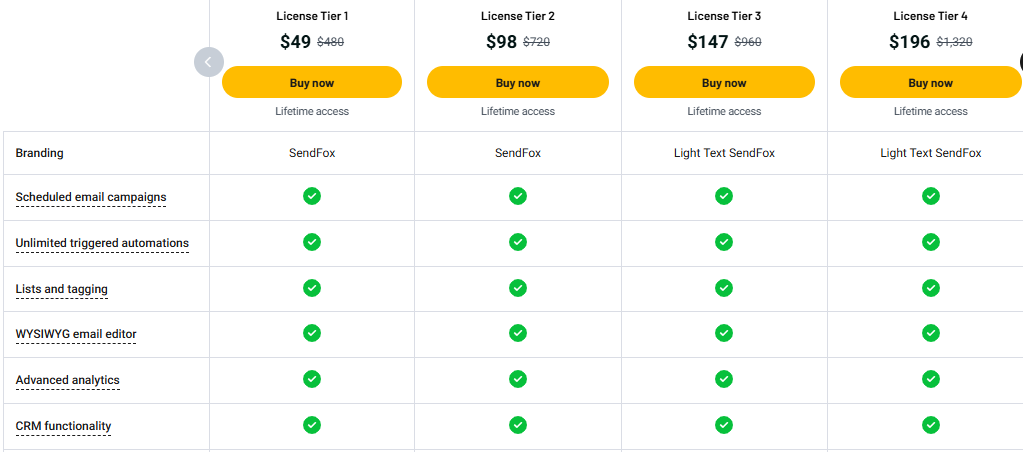Viewport: 1023px width, 452px height.
Task: Click Tier 4 checkmark for WYSIWYG email editor
Action: (x=931, y=333)
